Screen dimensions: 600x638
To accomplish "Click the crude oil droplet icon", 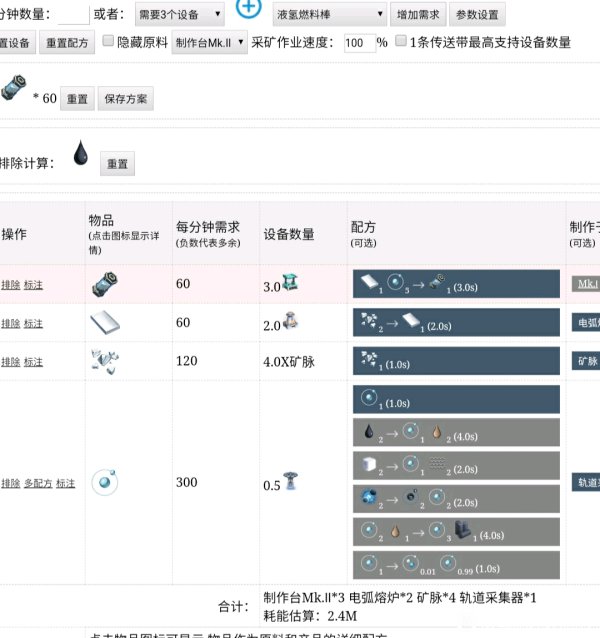I will [x=80, y=153].
